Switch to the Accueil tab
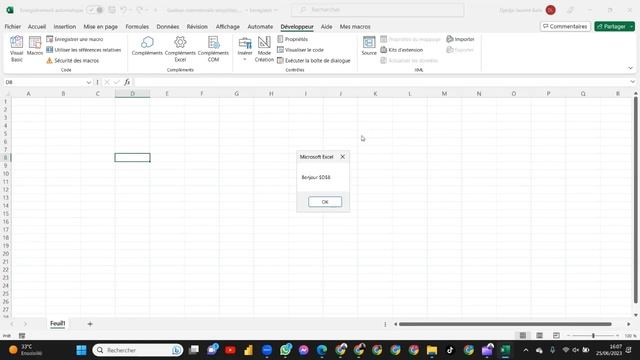 37,27
